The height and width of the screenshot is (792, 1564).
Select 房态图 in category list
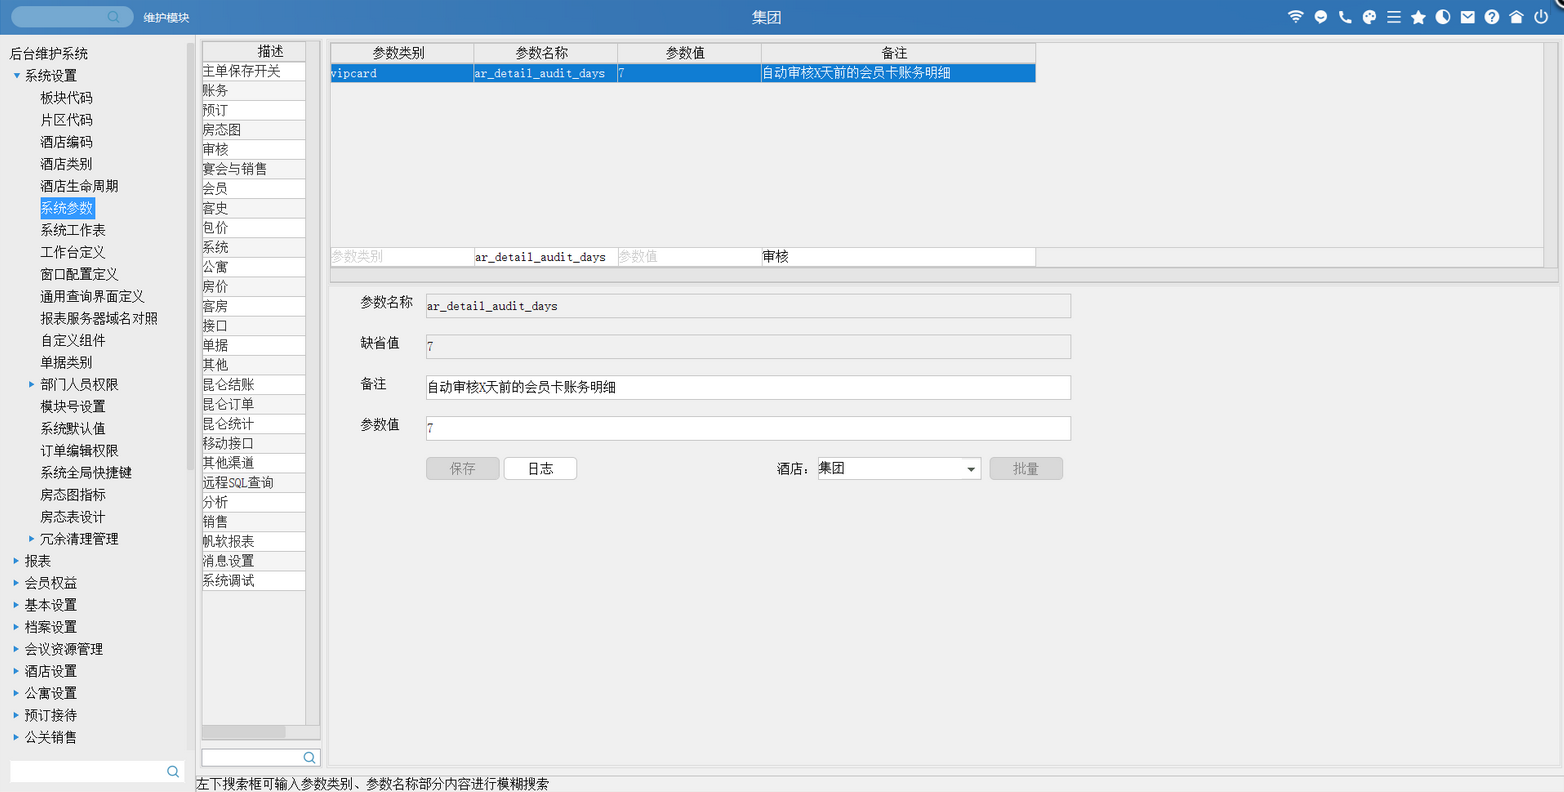(x=254, y=130)
